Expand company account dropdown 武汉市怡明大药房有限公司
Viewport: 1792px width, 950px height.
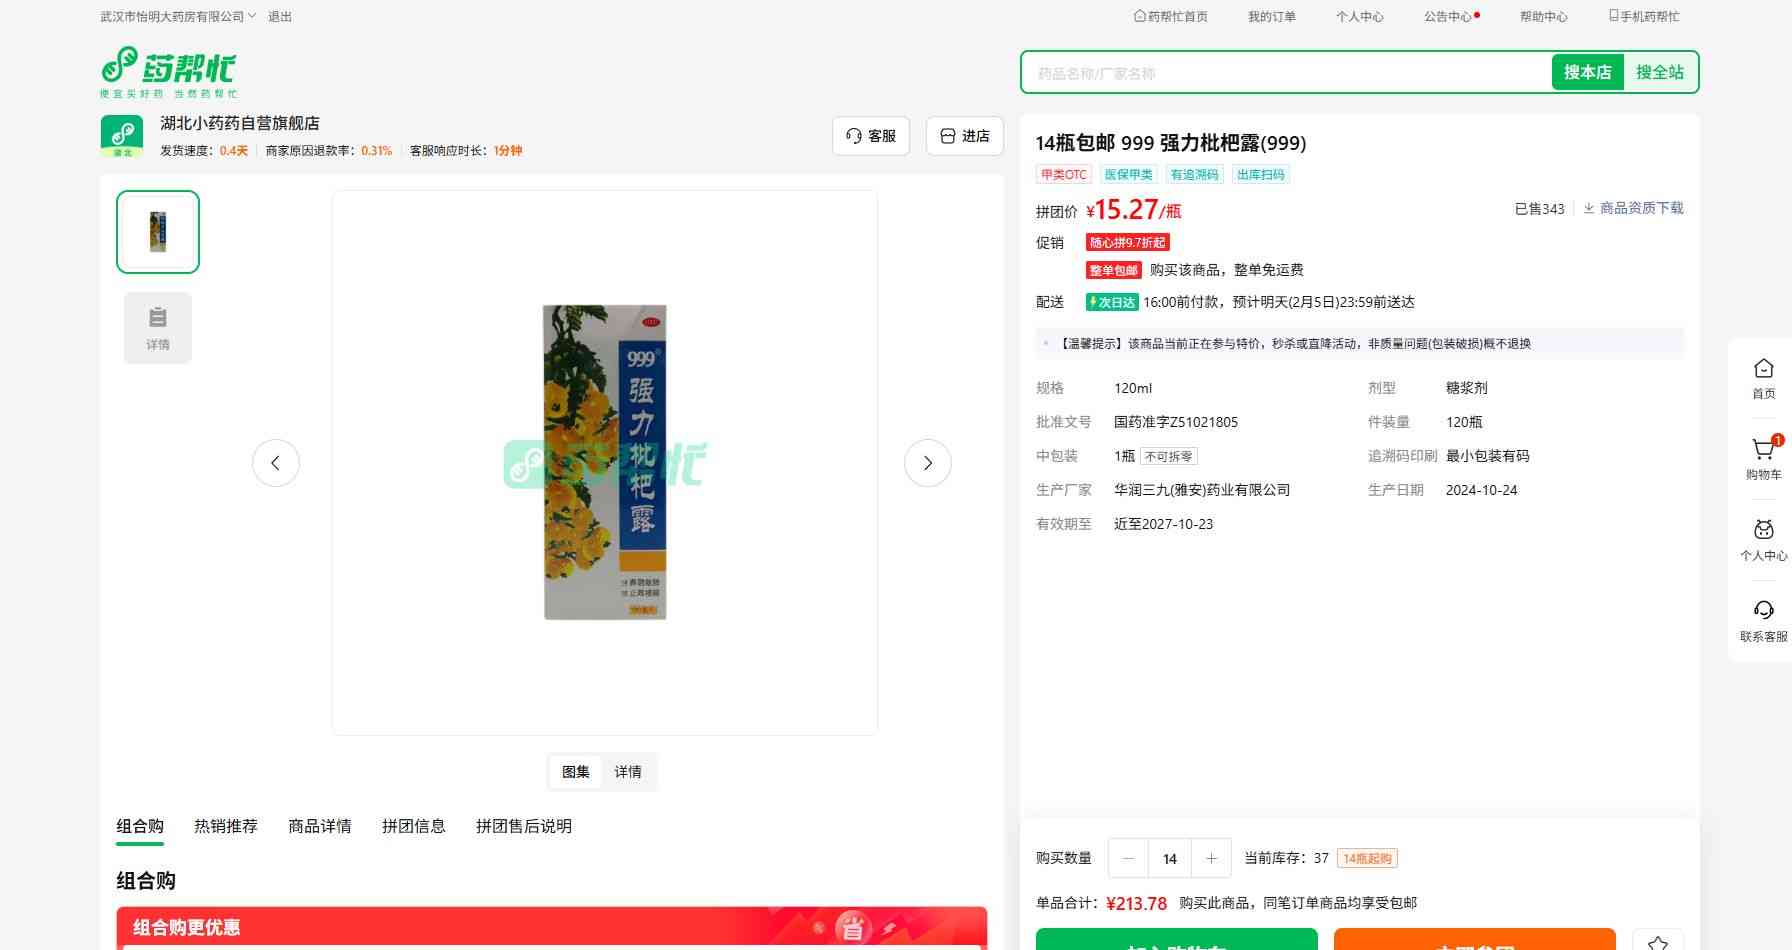(178, 16)
